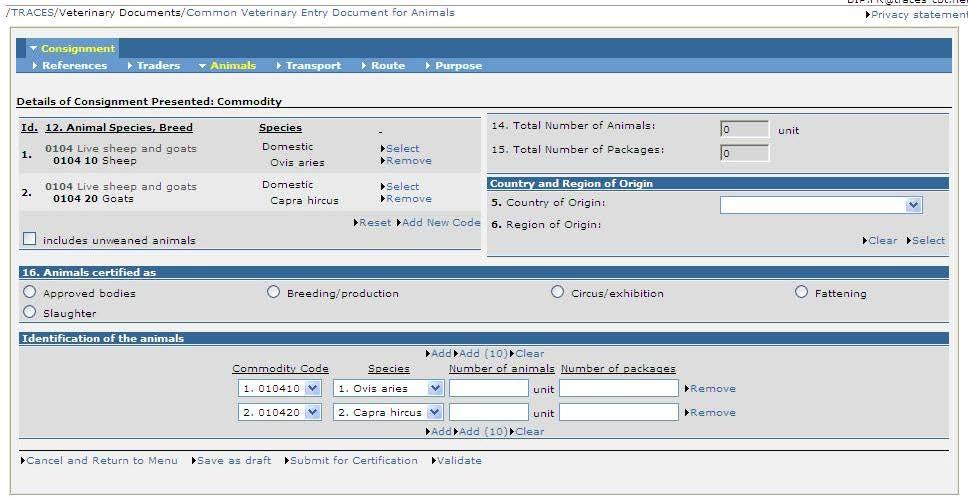This screenshot has width=968, height=502.
Task: Click bottom Add link below identification rows
Action: 441,432
